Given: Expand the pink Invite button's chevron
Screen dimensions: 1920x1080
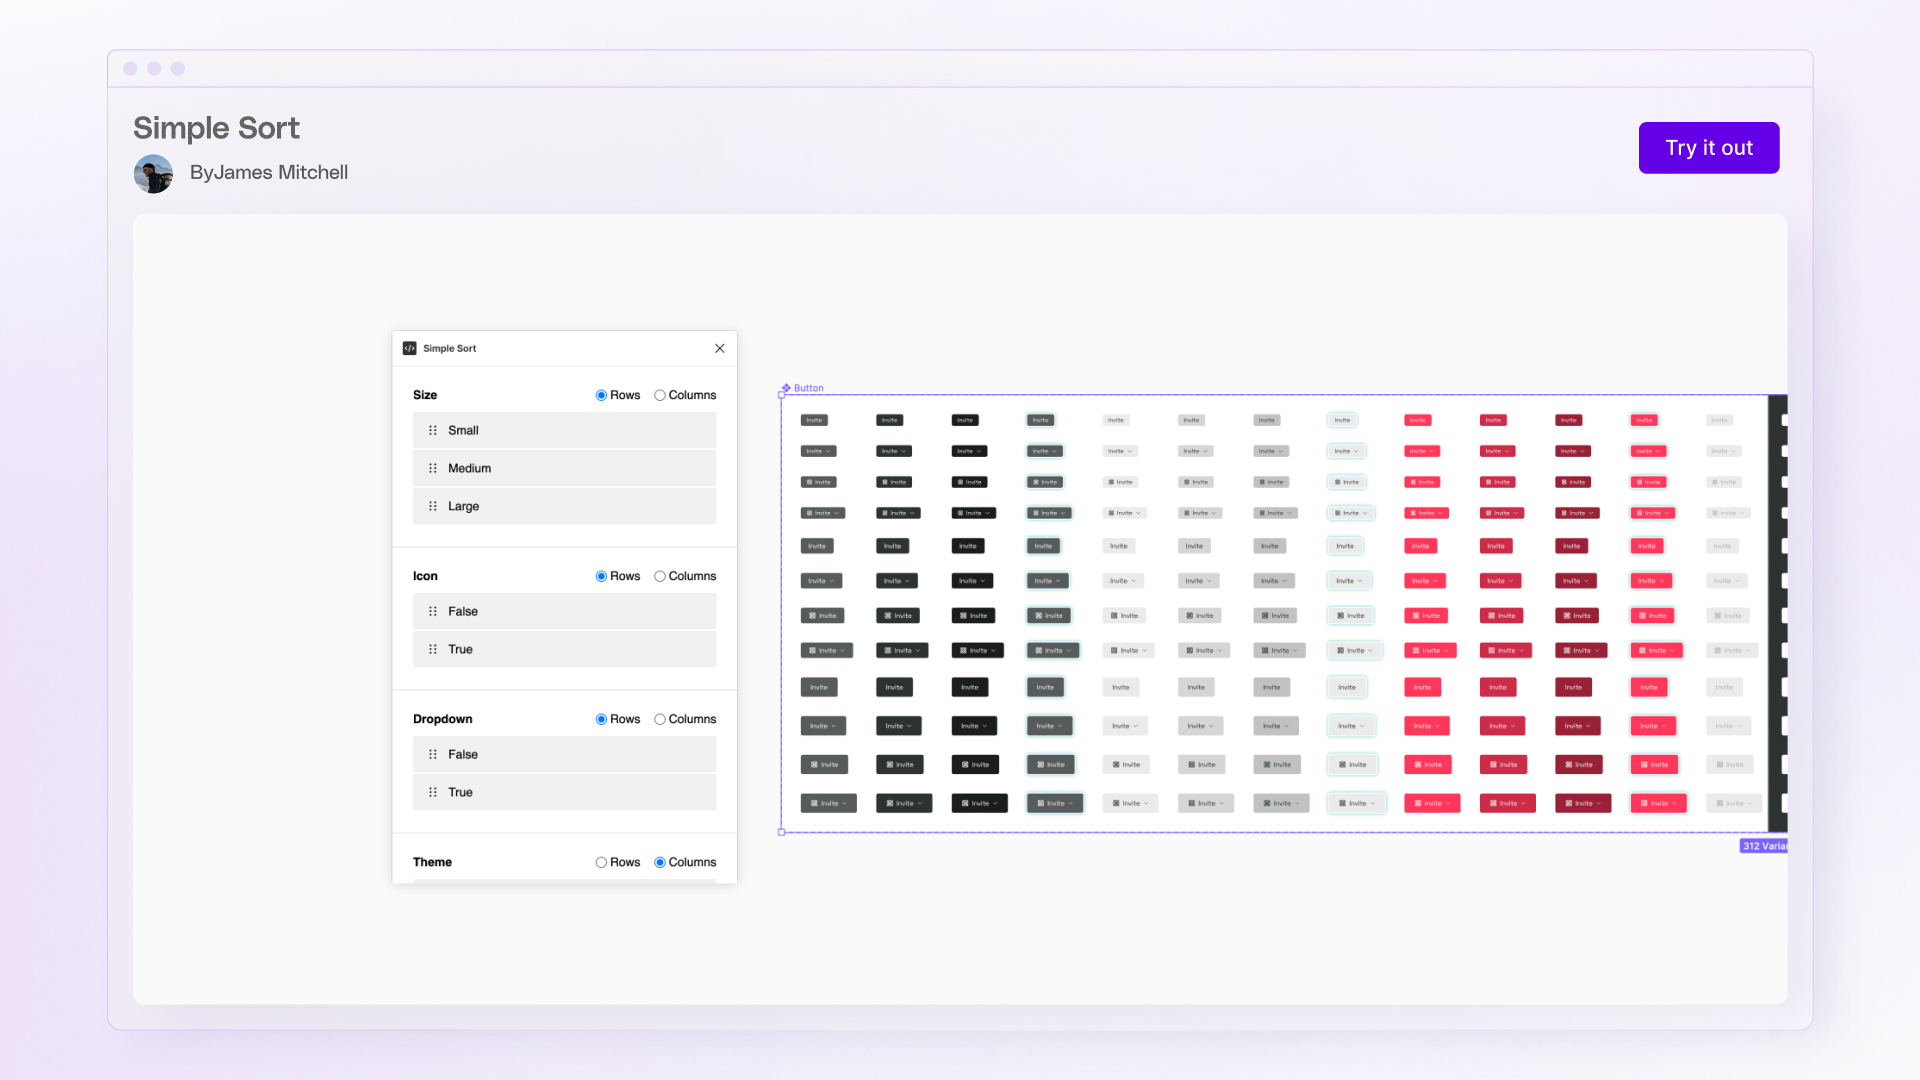Looking at the screenshot, I should click(x=1433, y=451).
